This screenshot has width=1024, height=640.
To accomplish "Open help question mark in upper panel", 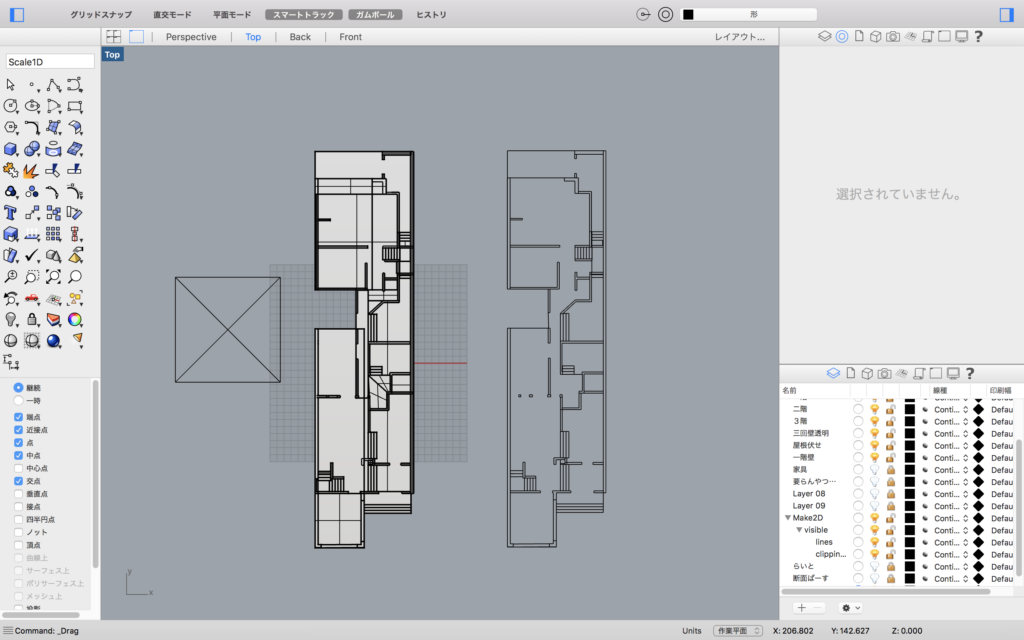I will 978,37.
